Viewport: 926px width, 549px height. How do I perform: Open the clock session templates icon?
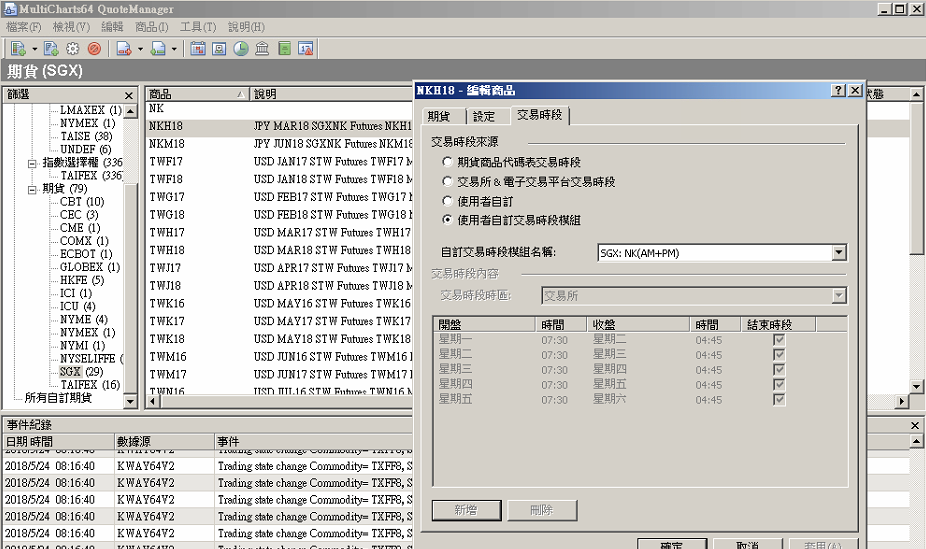click(x=241, y=48)
